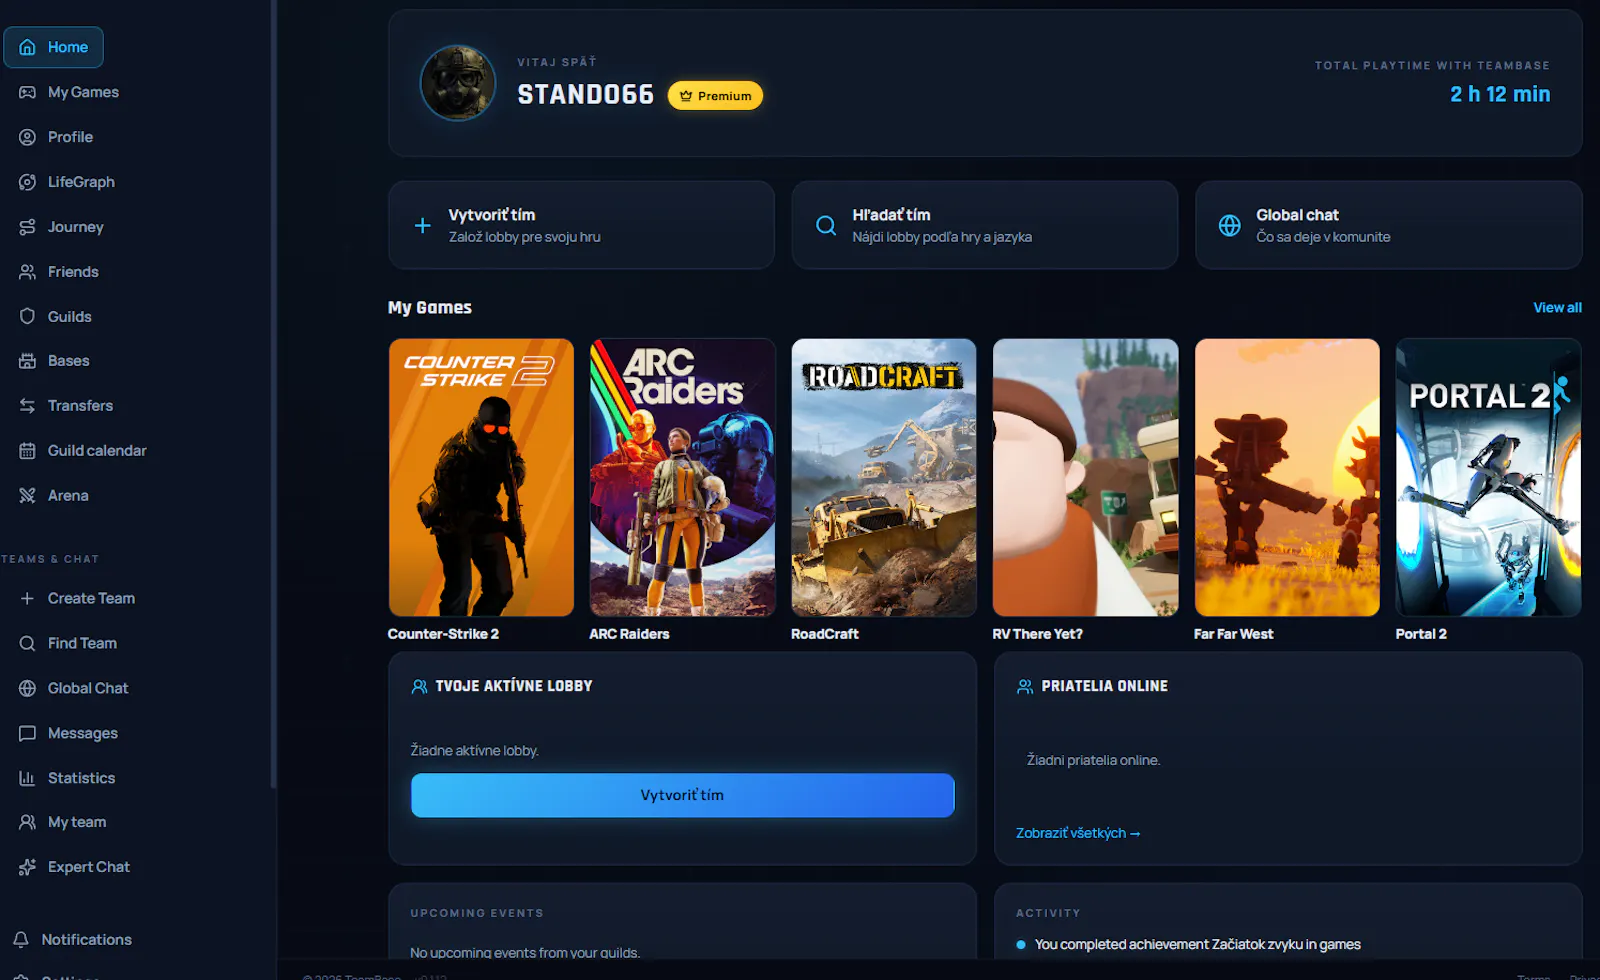Click the Bases label in sidebar
The image size is (1600, 980).
(x=69, y=361)
